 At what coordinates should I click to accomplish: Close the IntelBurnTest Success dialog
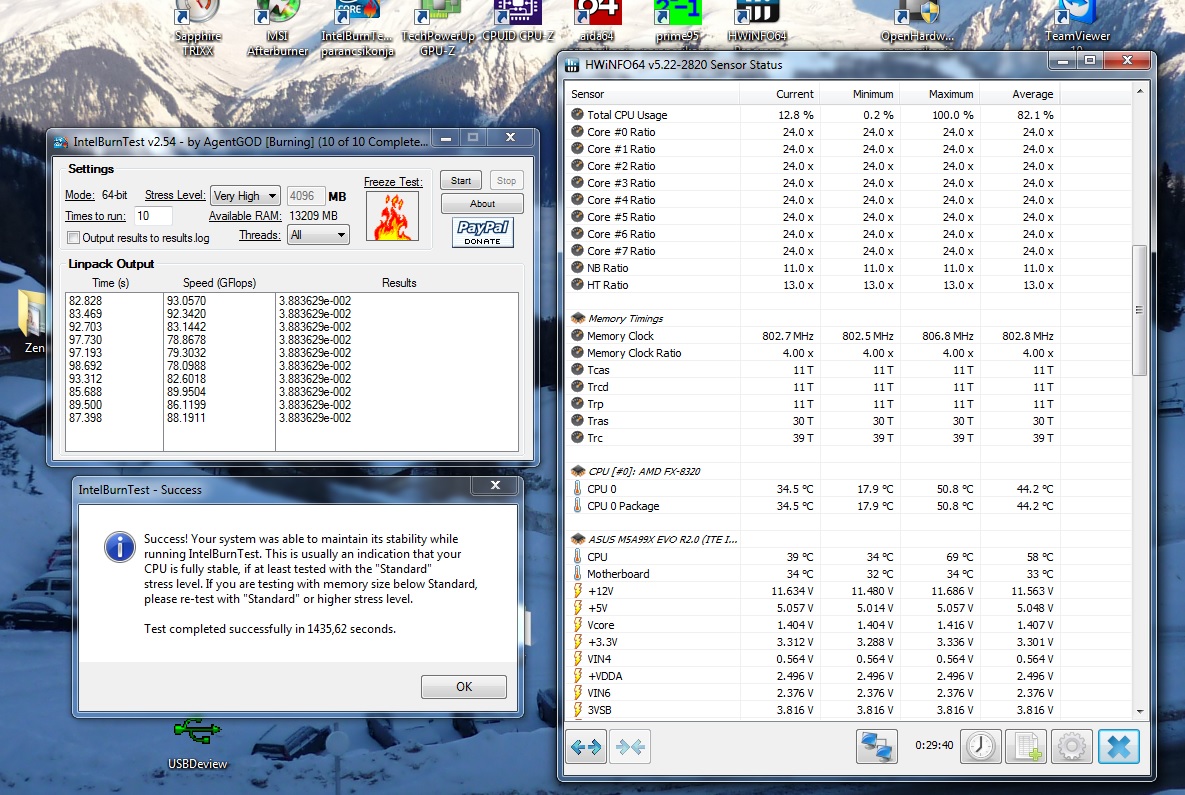coord(495,485)
